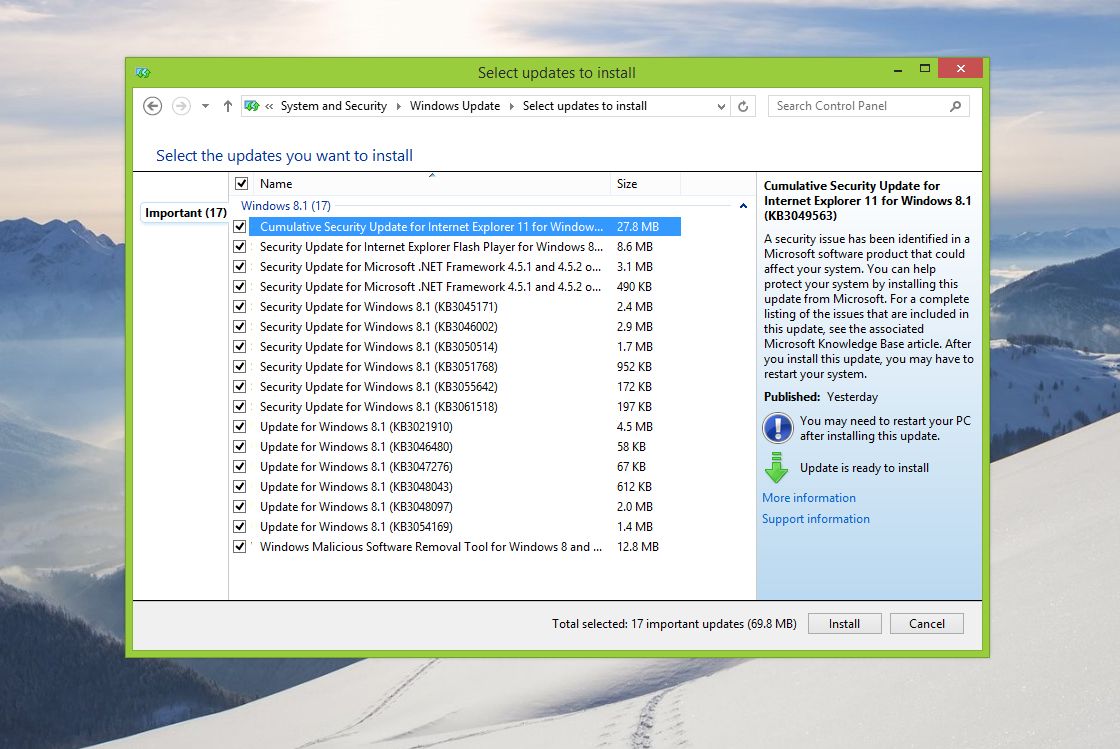The image size is (1120, 749).
Task: Uncheck Security Update KB3050514 checkbox
Action: pos(240,346)
